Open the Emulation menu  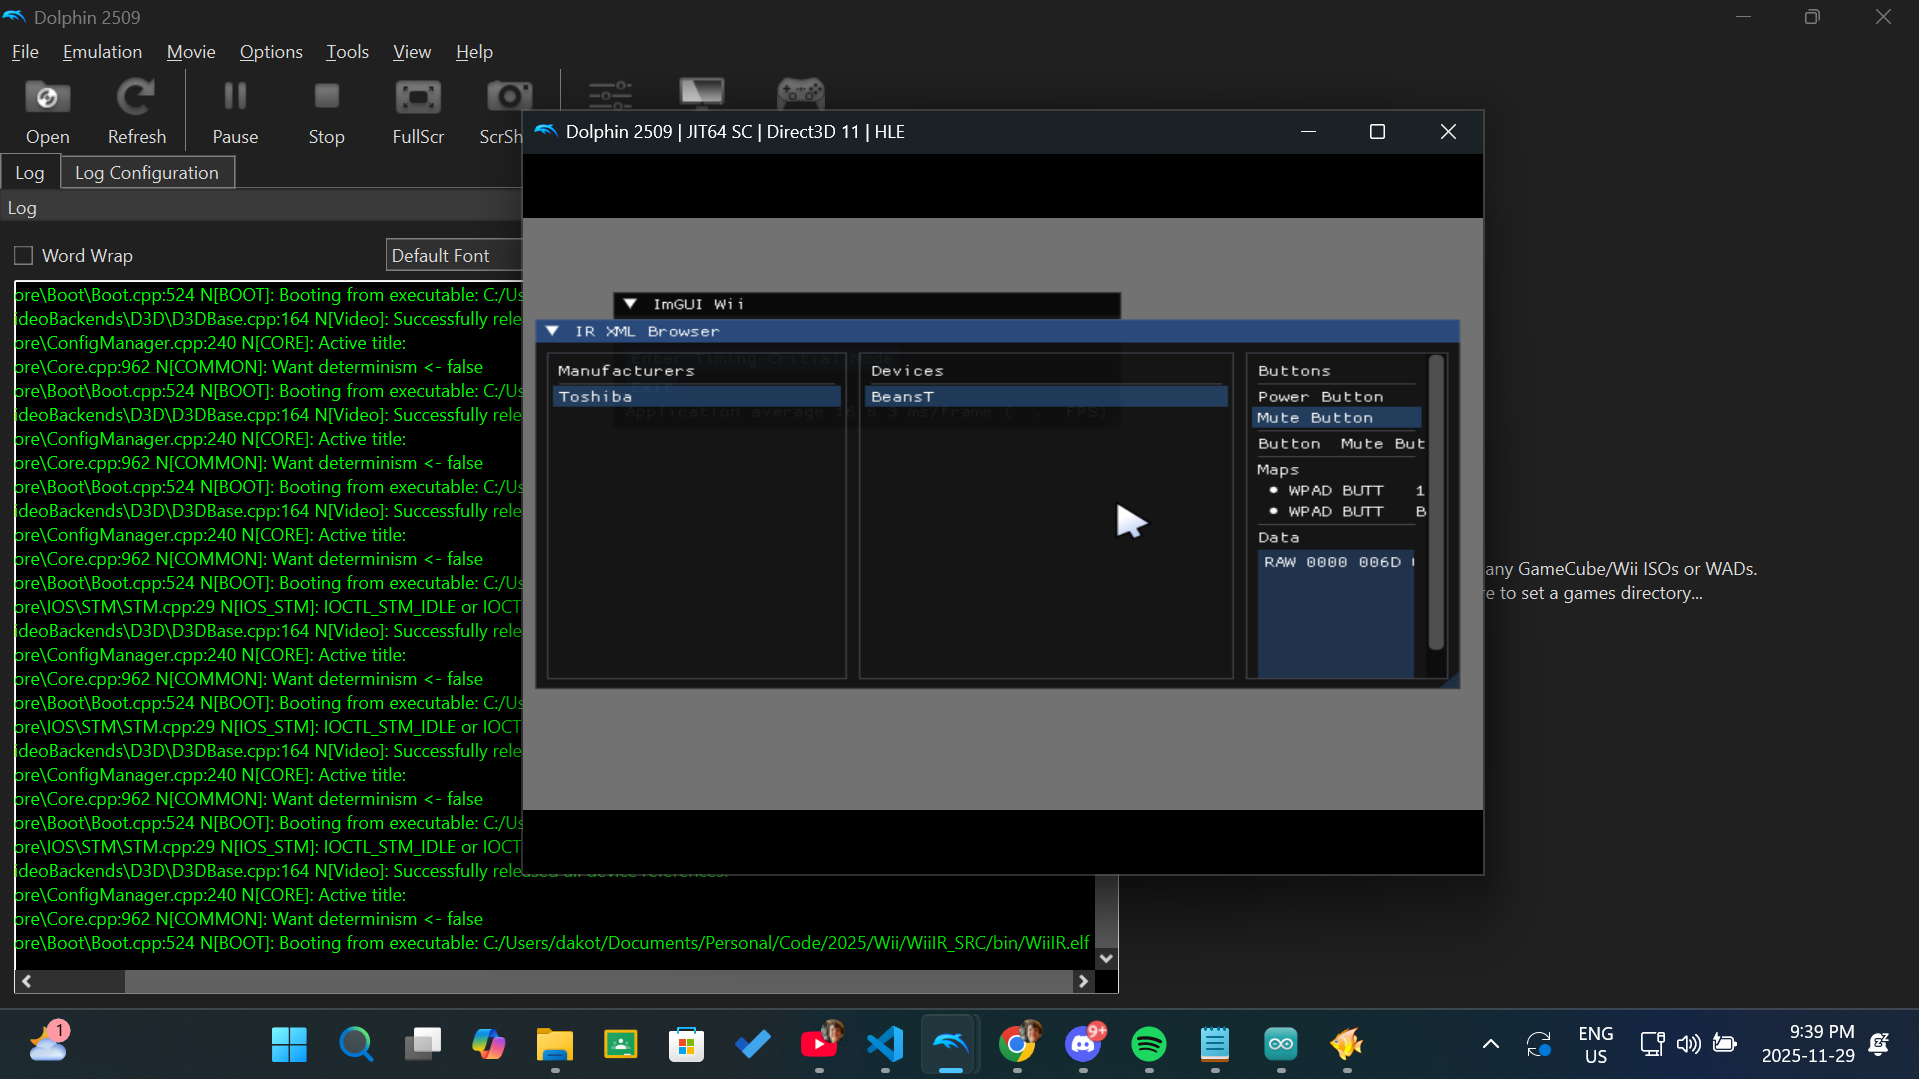coord(102,52)
